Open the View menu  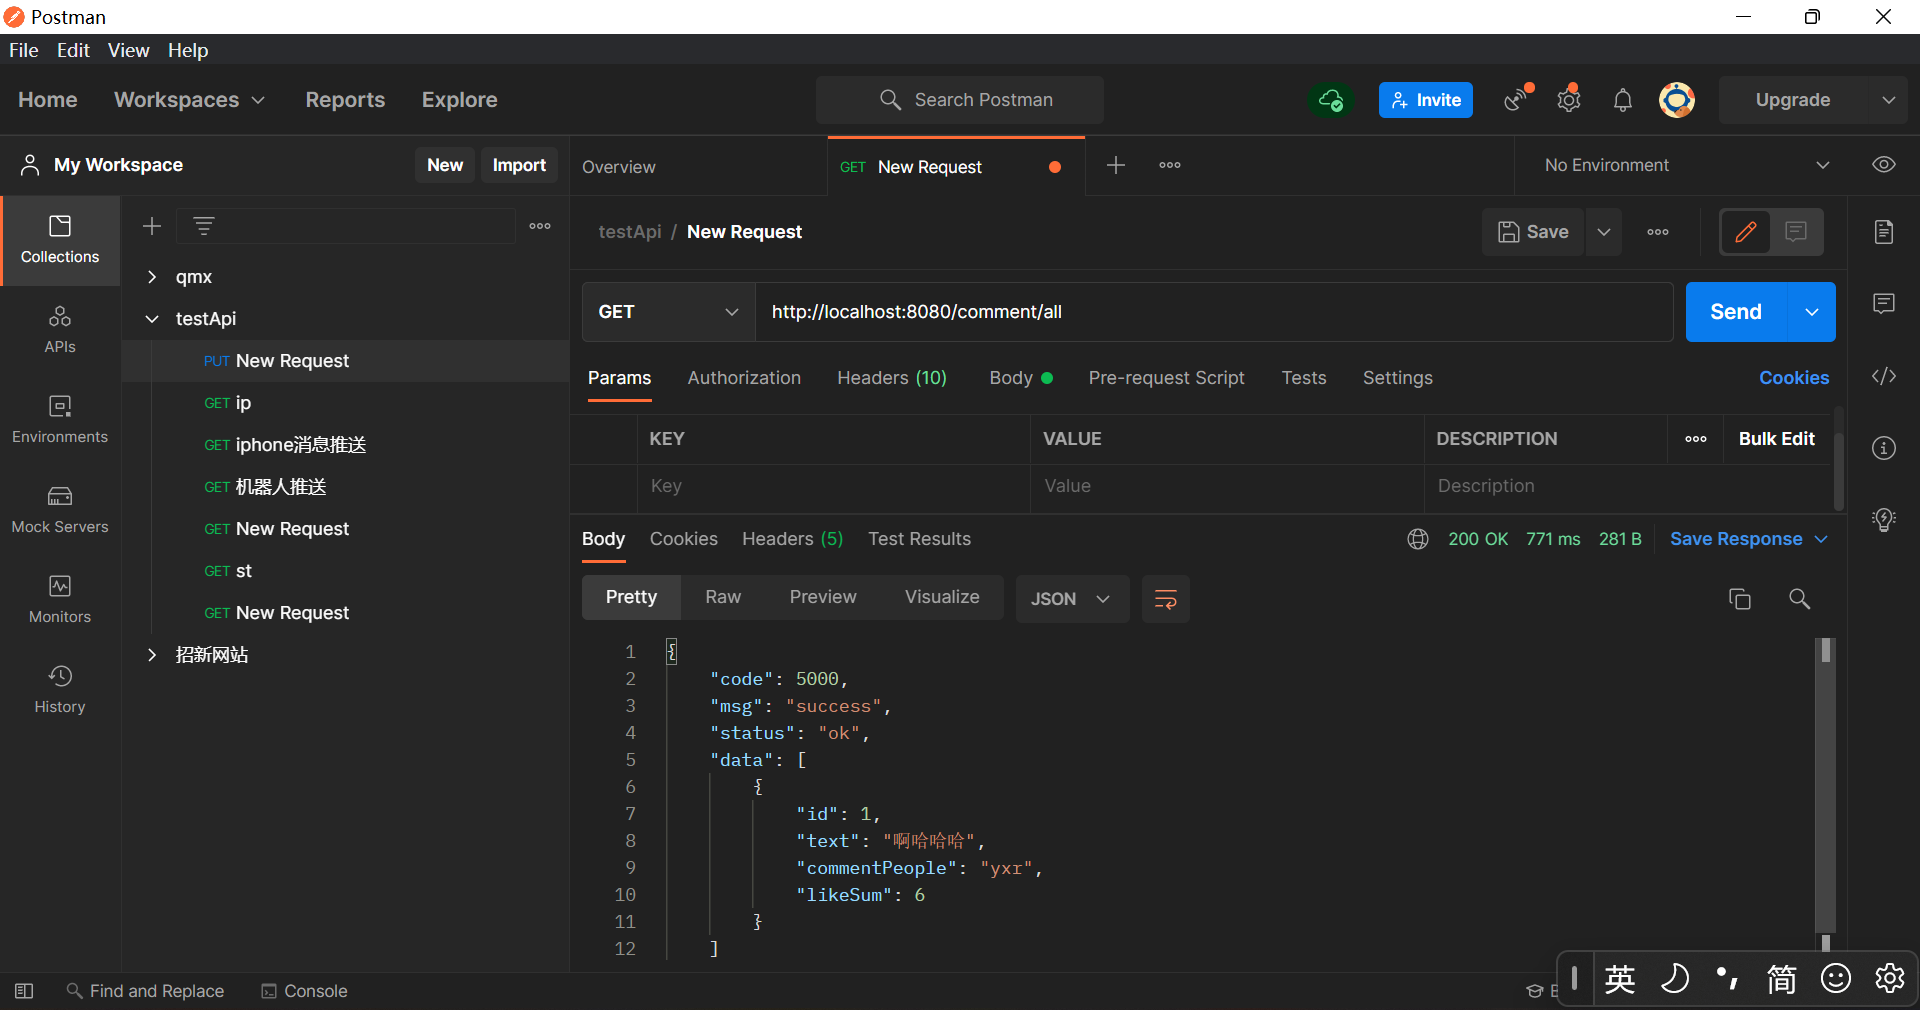tap(129, 50)
